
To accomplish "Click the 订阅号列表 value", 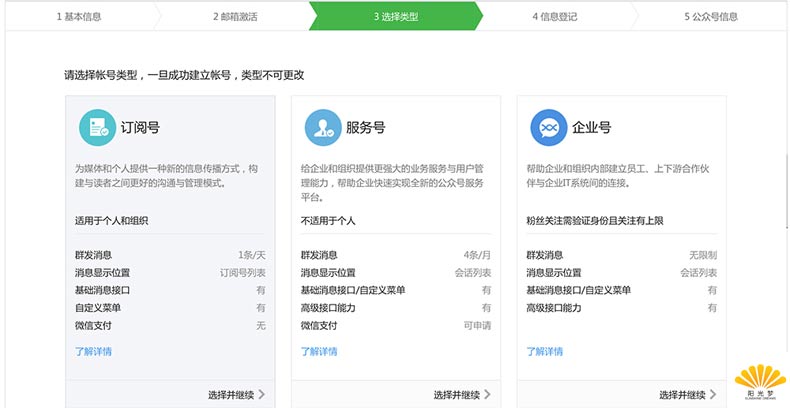I will [x=242, y=273].
